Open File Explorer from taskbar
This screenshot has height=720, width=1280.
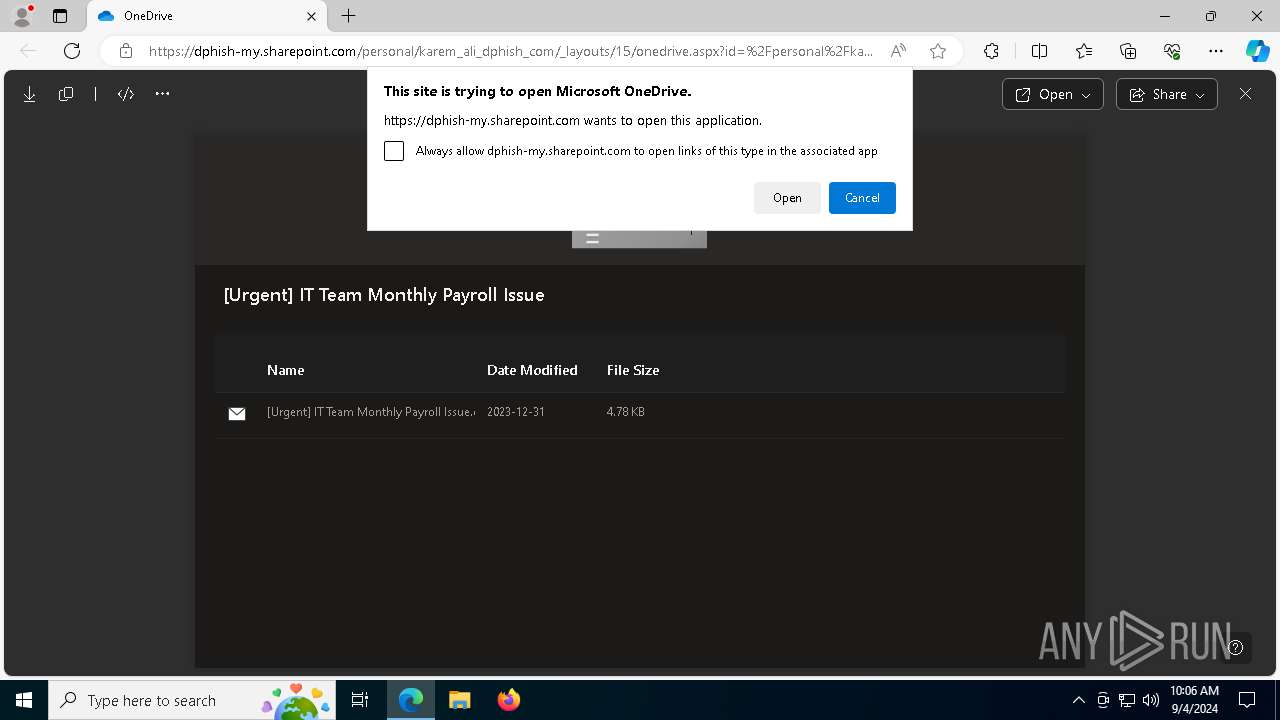click(x=459, y=700)
